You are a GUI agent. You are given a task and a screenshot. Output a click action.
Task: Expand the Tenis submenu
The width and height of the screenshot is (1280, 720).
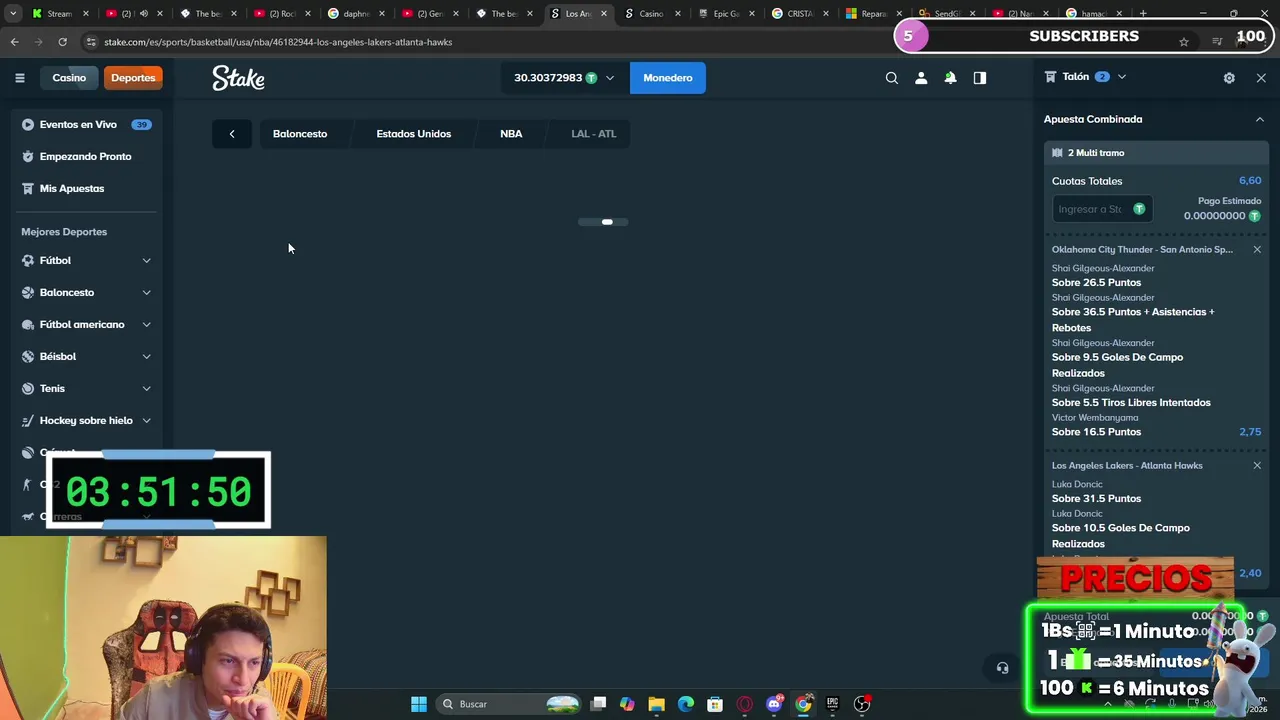pyautogui.click(x=146, y=389)
